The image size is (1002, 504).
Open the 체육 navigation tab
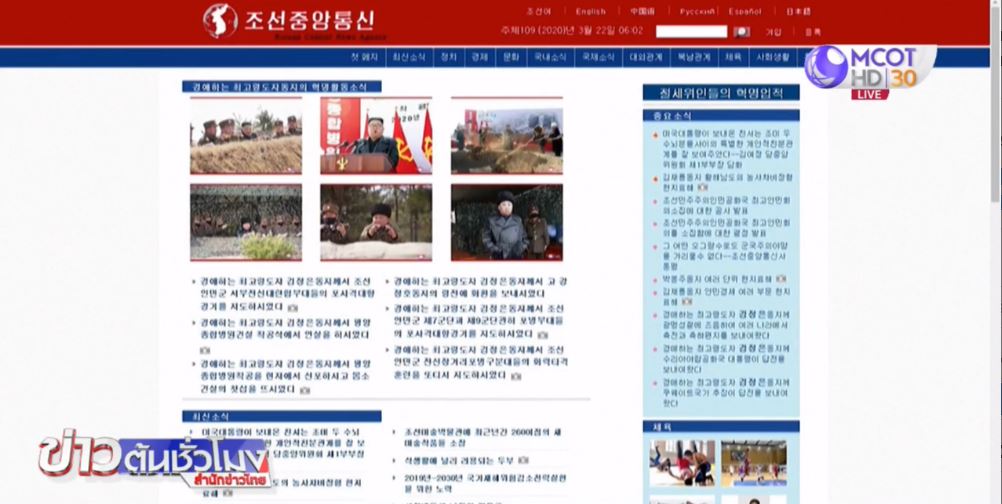733,58
